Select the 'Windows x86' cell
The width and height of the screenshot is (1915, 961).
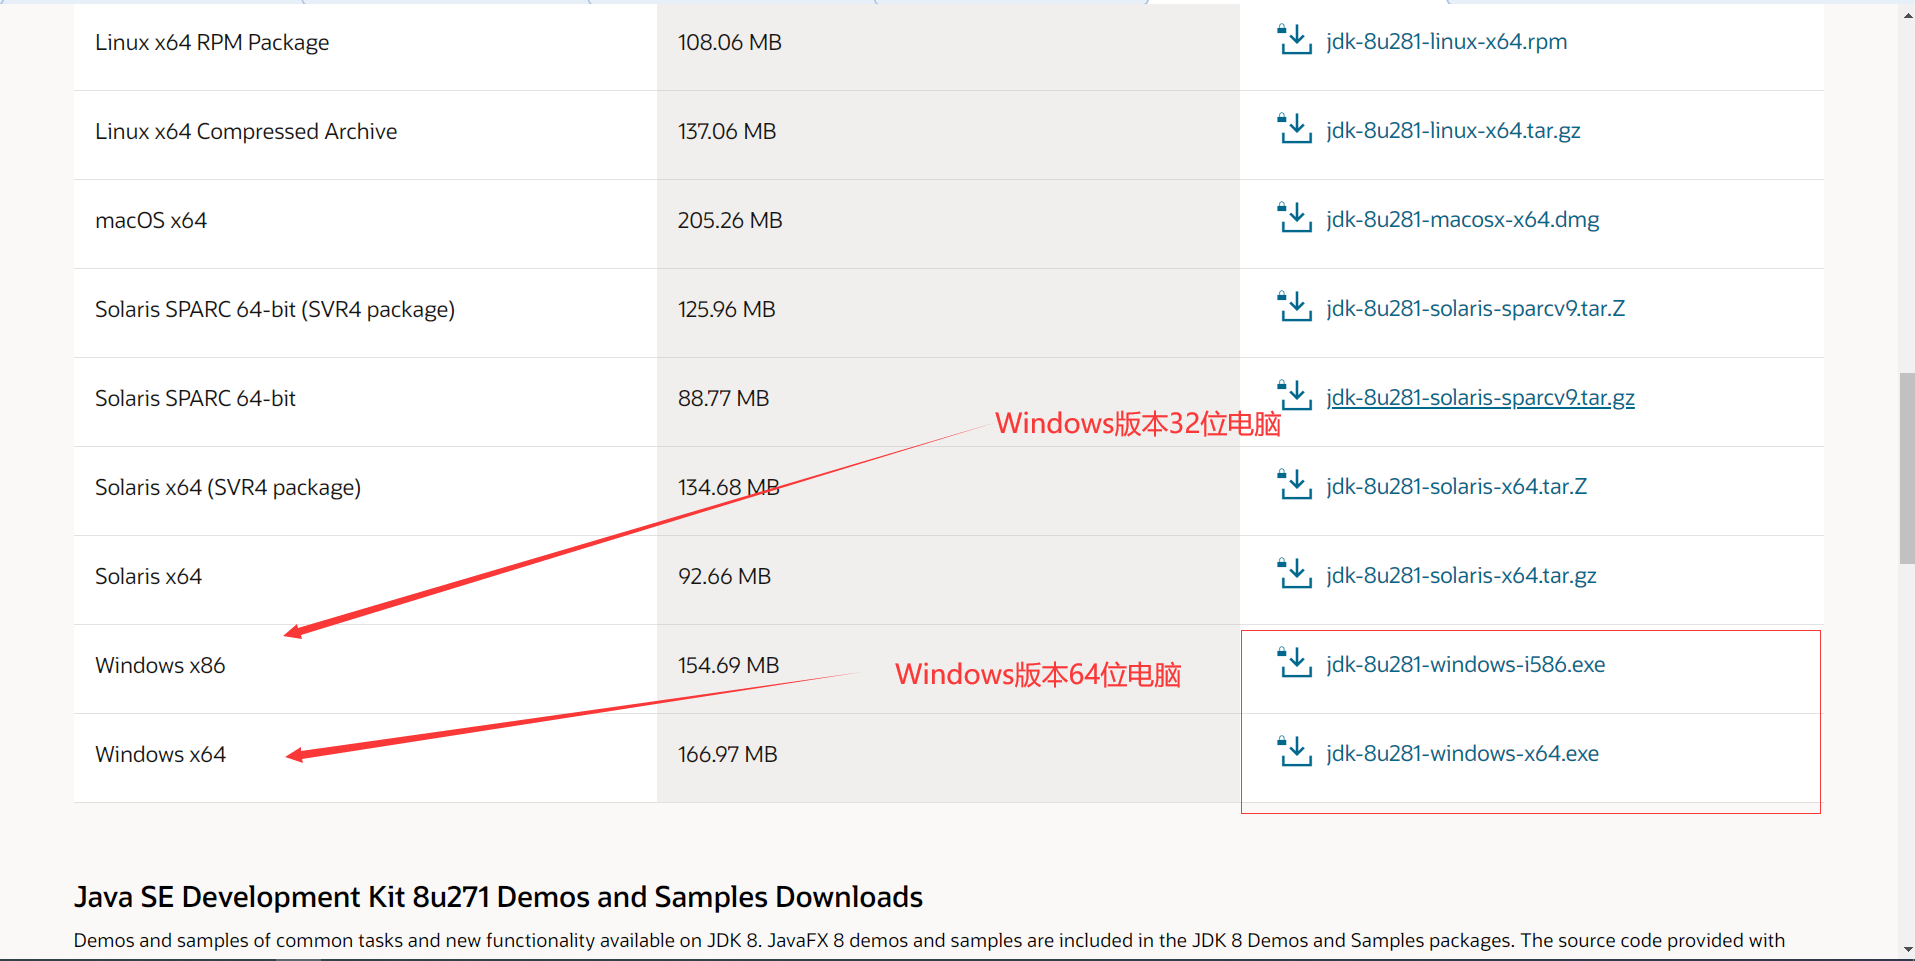(365, 669)
